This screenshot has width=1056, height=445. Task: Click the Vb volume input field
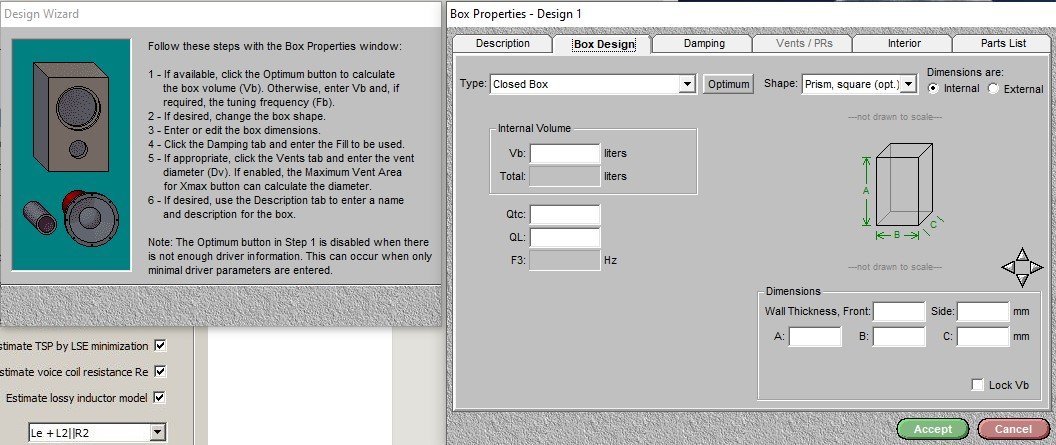tap(564, 153)
